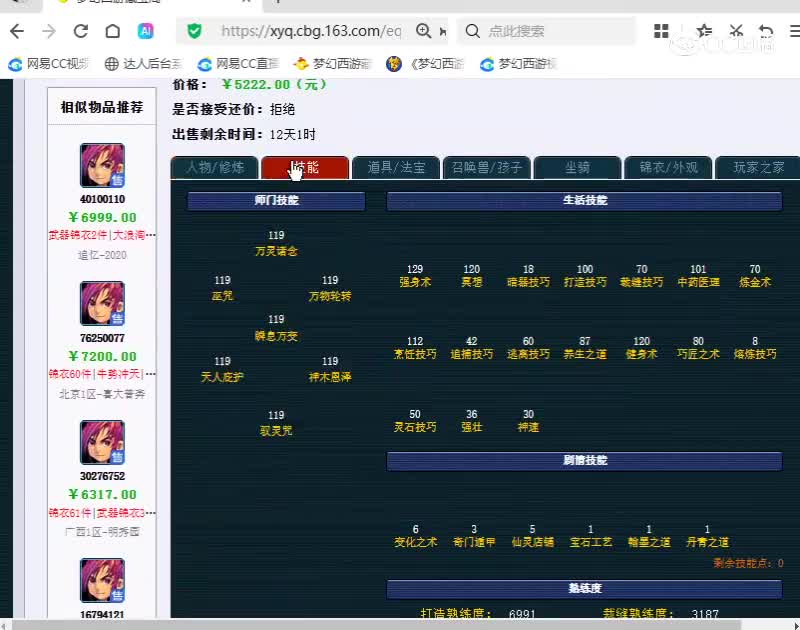Select the 技能 tab

pyautogui.click(x=305, y=168)
